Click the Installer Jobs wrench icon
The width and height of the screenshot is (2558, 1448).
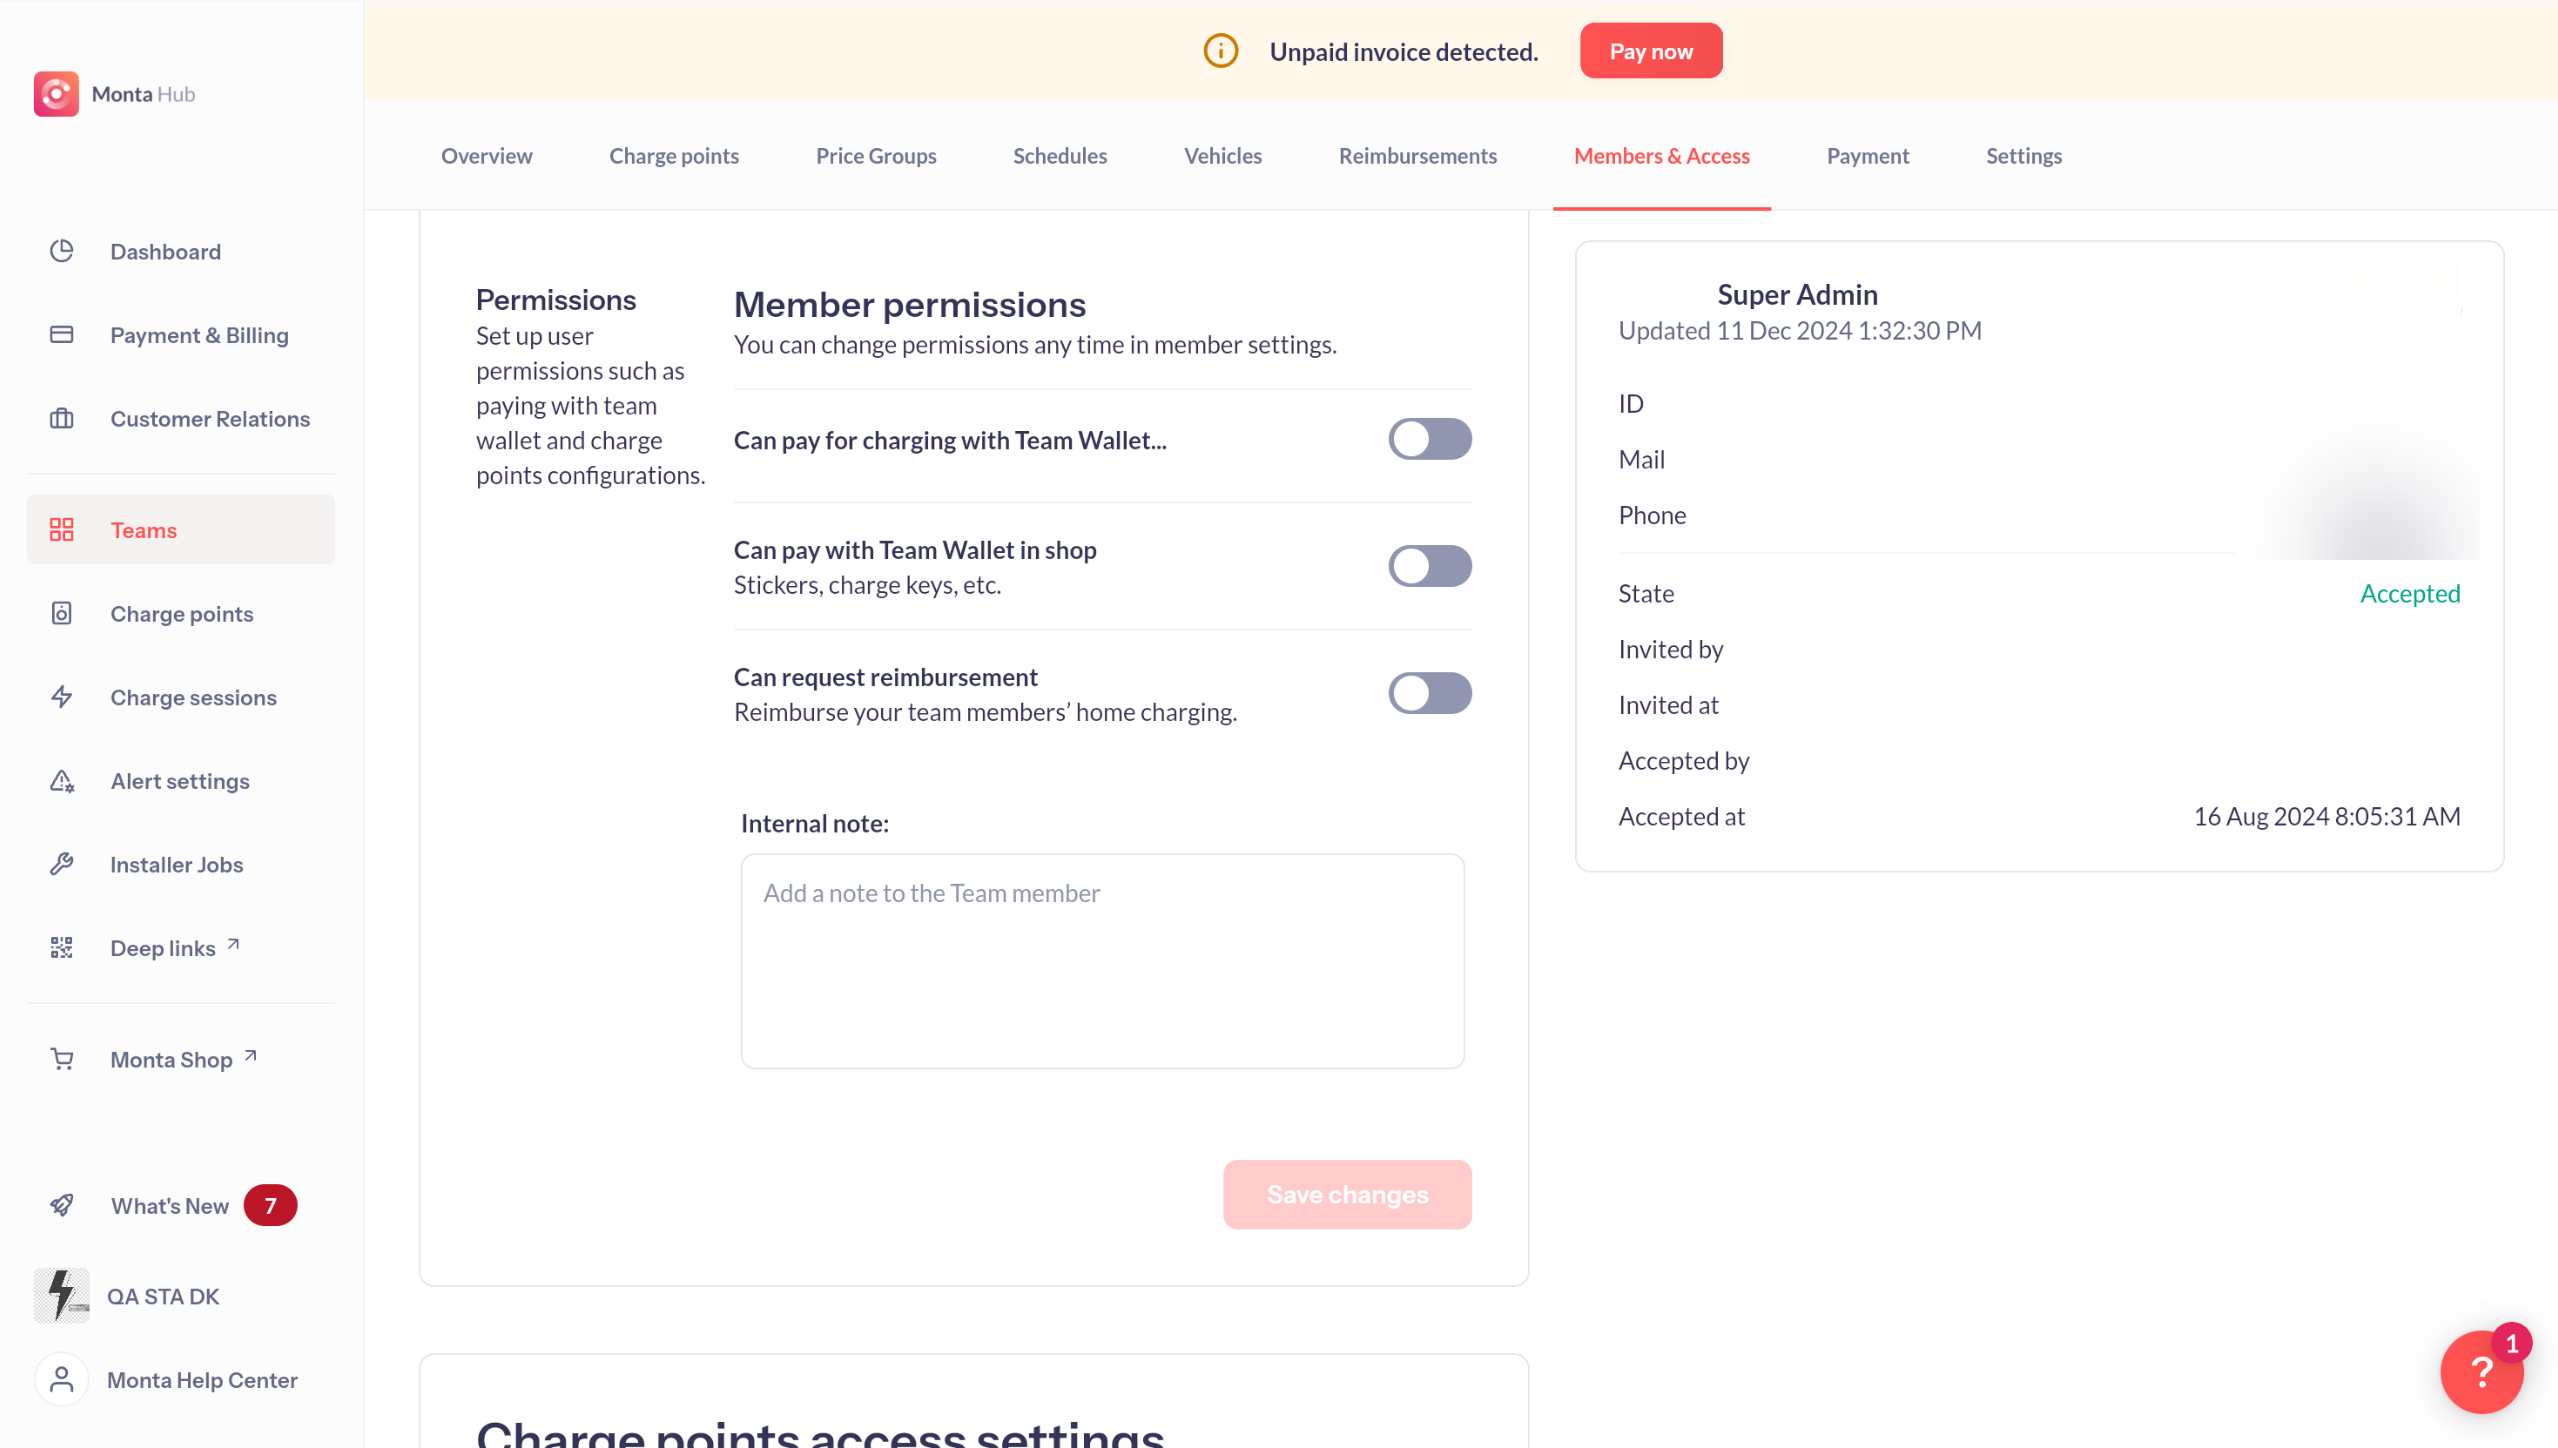[62, 864]
